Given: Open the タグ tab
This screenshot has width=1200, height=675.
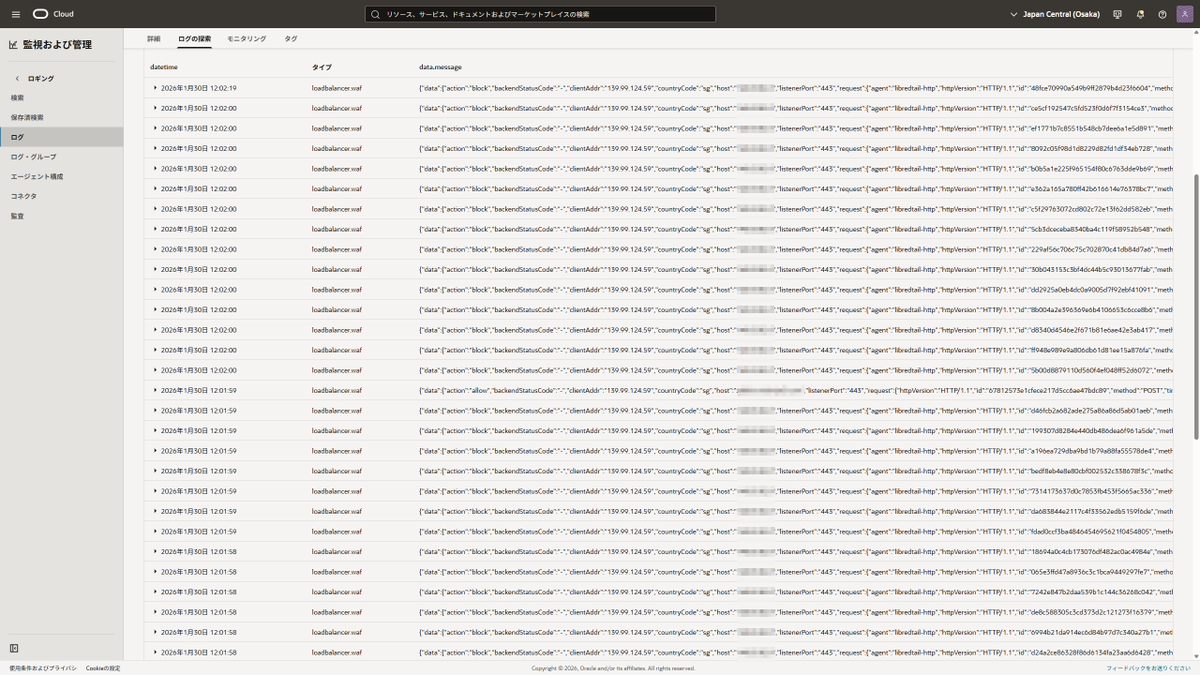Looking at the screenshot, I should point(290,39).
